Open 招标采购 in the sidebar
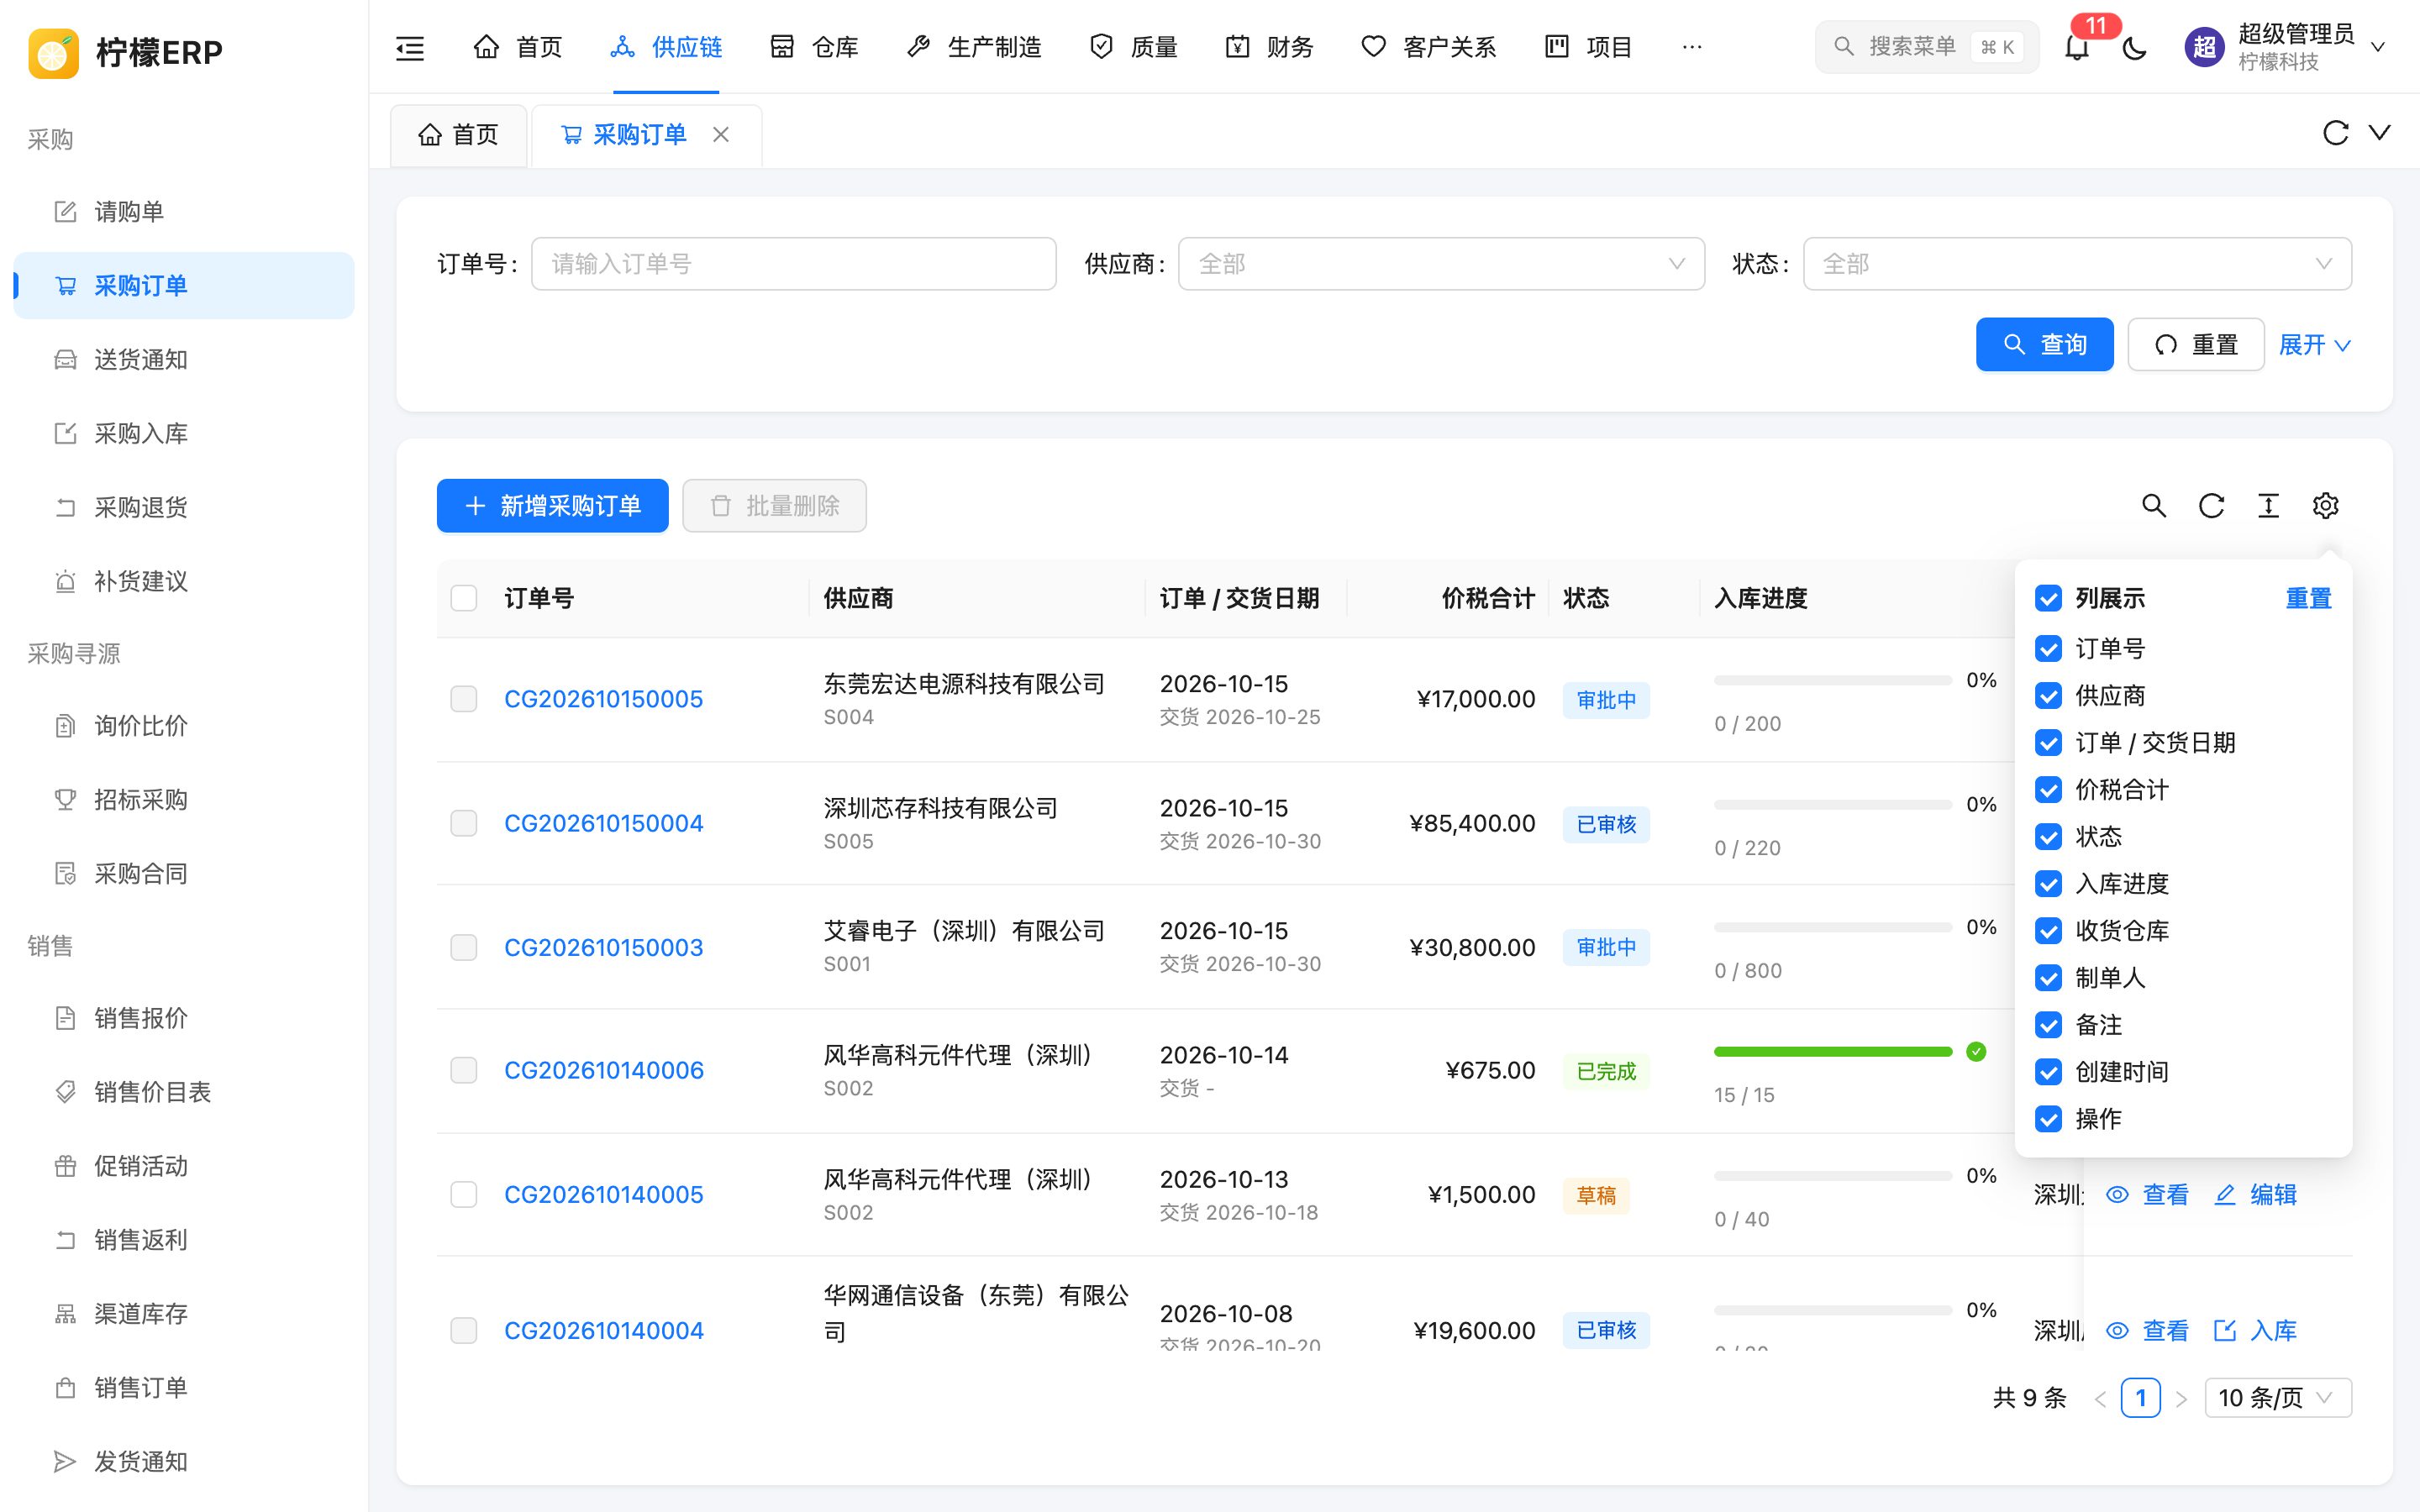The height and width of the screenshot is (1512, 2420). [184, 800]
